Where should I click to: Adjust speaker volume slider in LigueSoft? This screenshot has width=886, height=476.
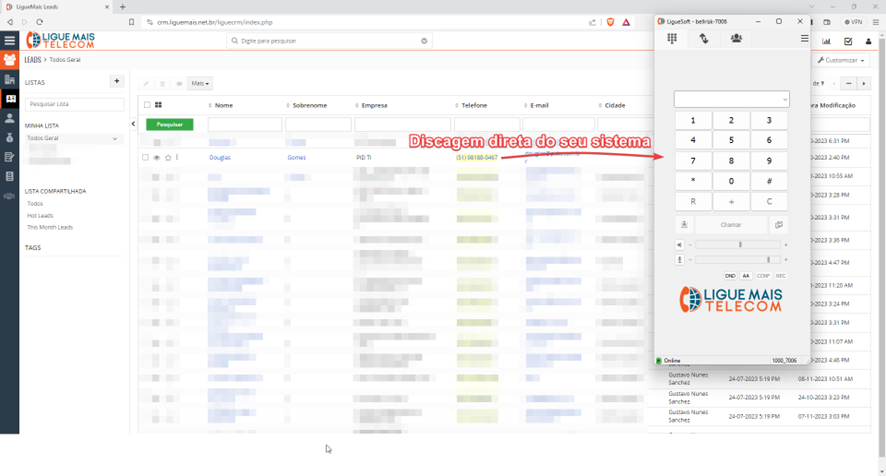(737, 245)
